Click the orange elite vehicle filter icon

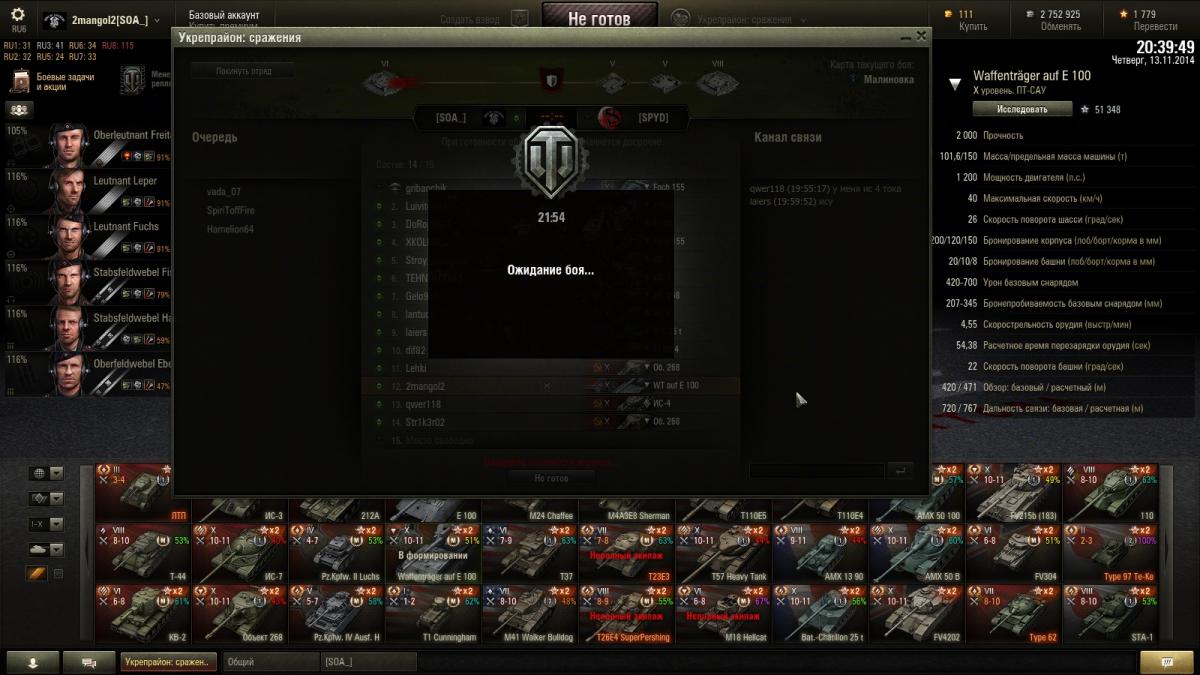pos(38,573)
